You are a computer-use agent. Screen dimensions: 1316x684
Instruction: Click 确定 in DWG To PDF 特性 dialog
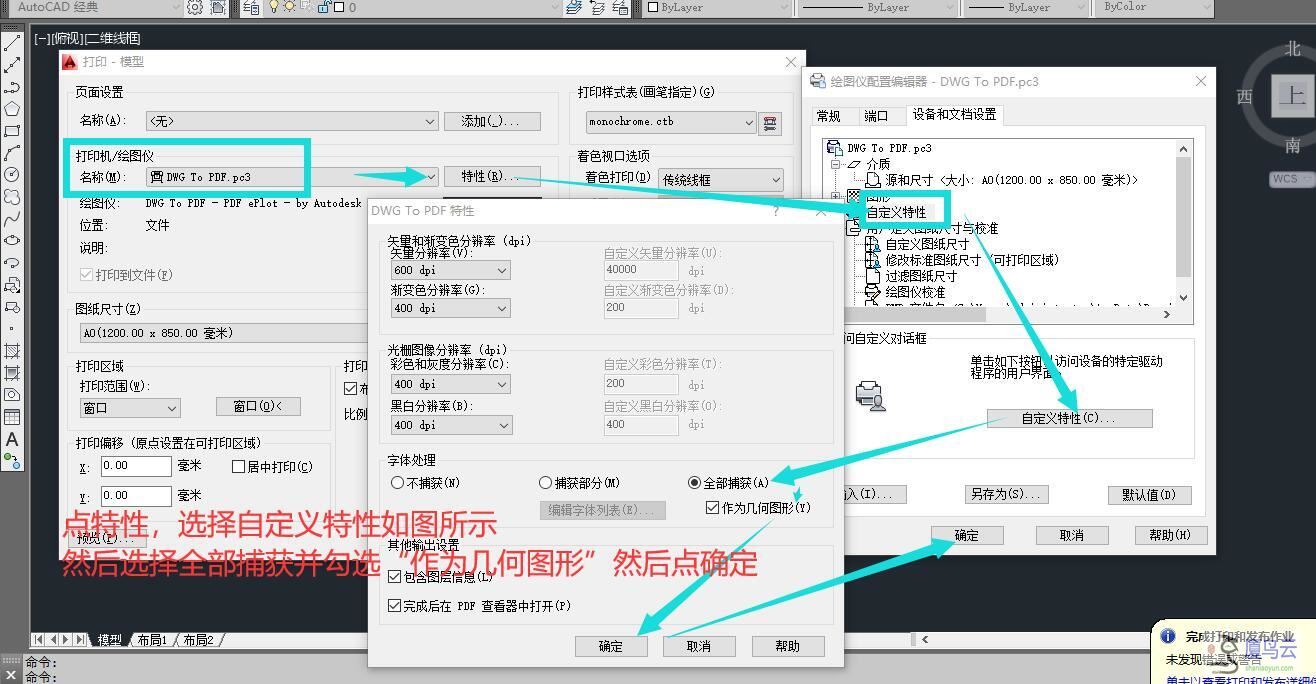[x=611, y=646]
